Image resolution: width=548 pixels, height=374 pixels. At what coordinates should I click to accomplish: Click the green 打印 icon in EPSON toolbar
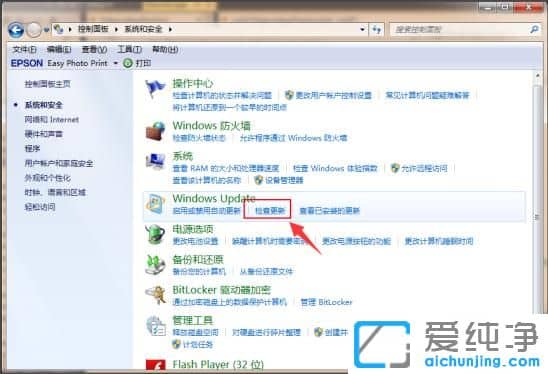click(128, 63)
